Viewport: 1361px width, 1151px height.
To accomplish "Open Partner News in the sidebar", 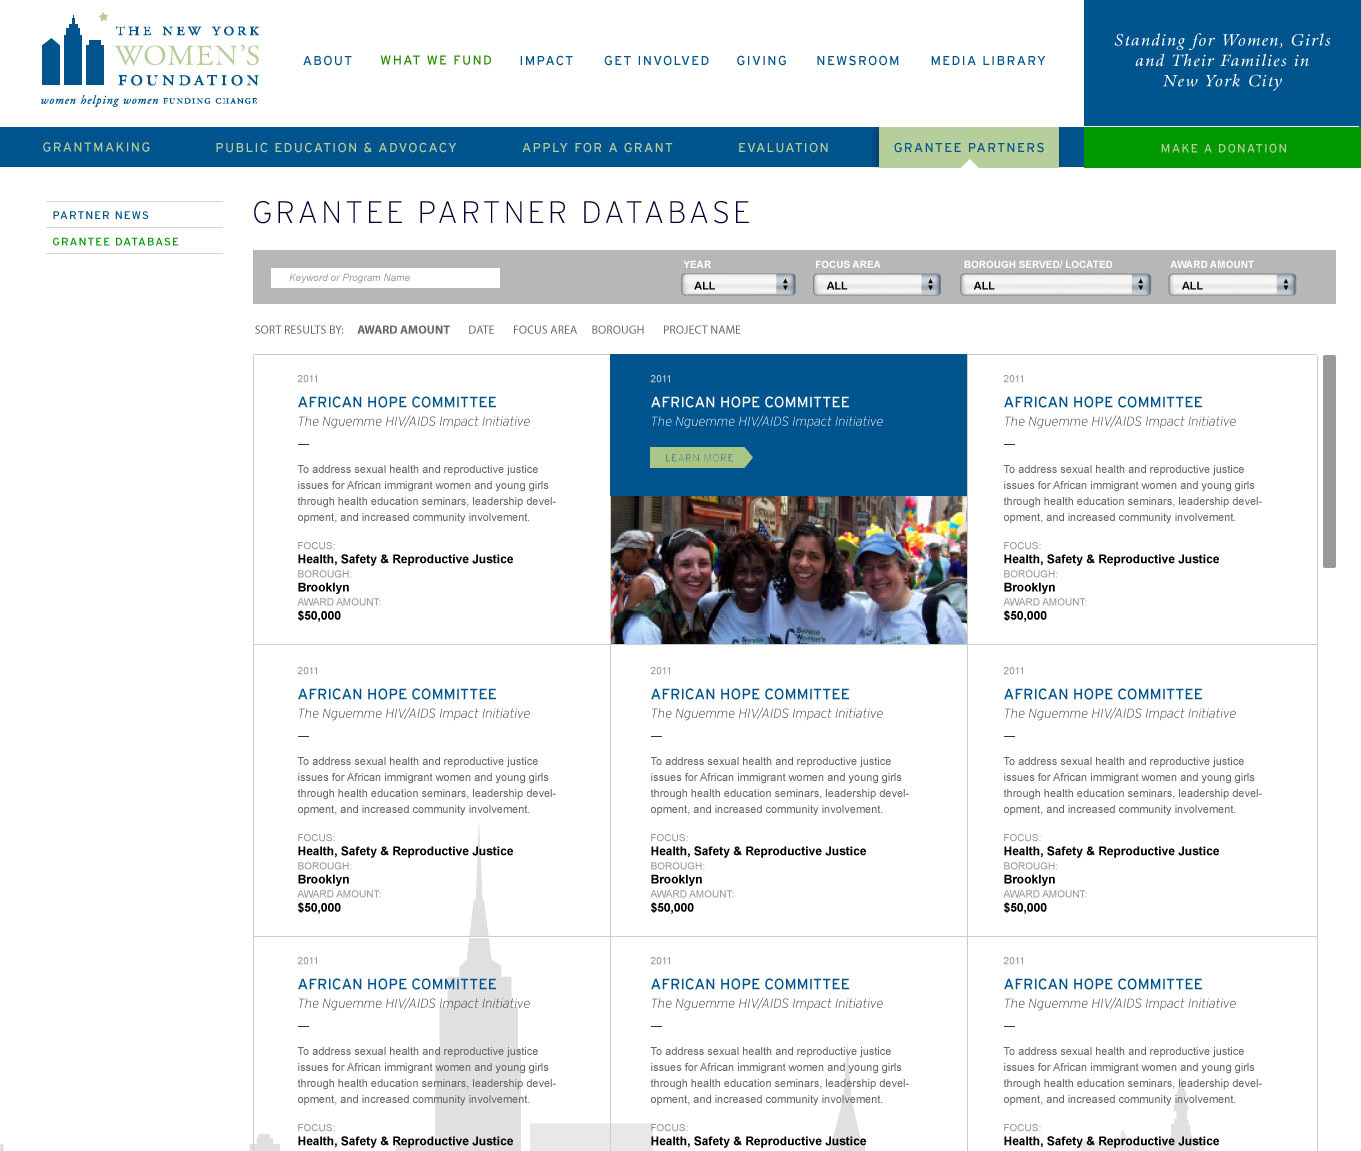I will click(x=101, y=215).
